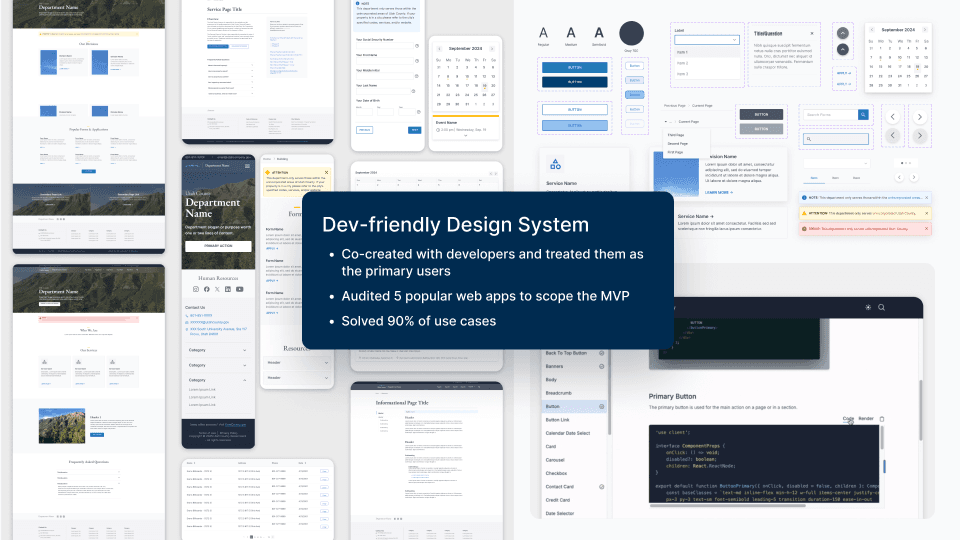This screenshot has width=960, height=540.
Task: Dismiss the blue NOTE banner
Action: (926, 198)
